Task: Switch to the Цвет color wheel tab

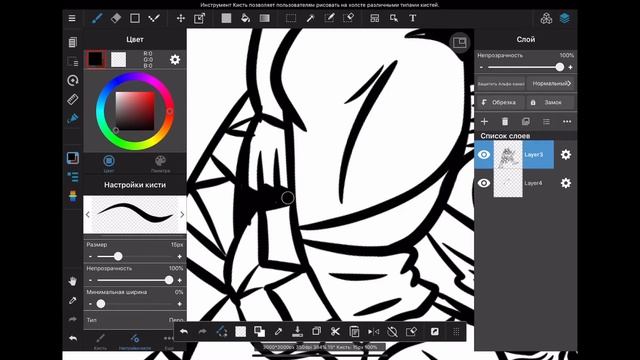Action: 109,164
